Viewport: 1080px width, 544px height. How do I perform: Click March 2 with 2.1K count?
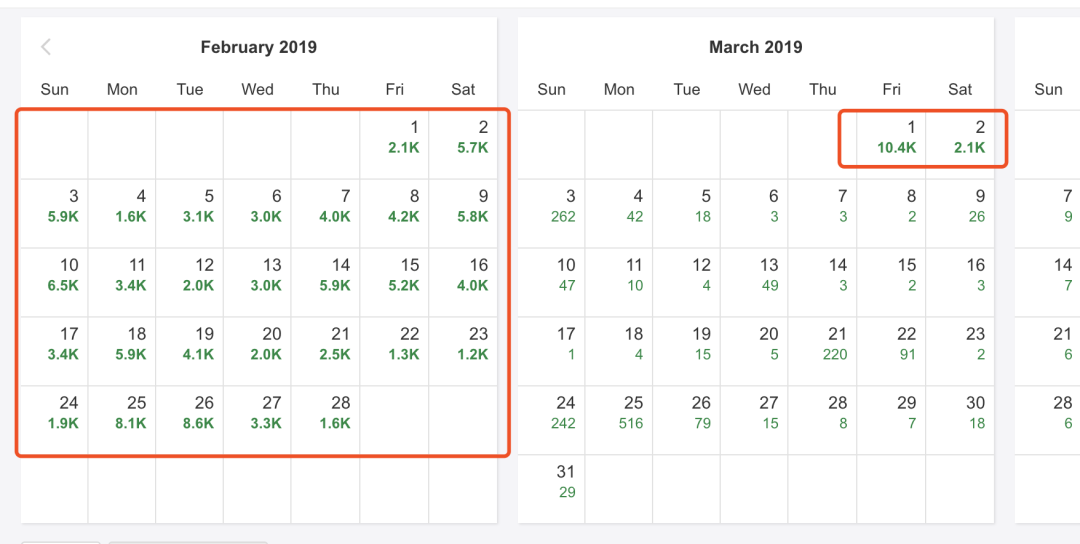[x=960, y=137]
